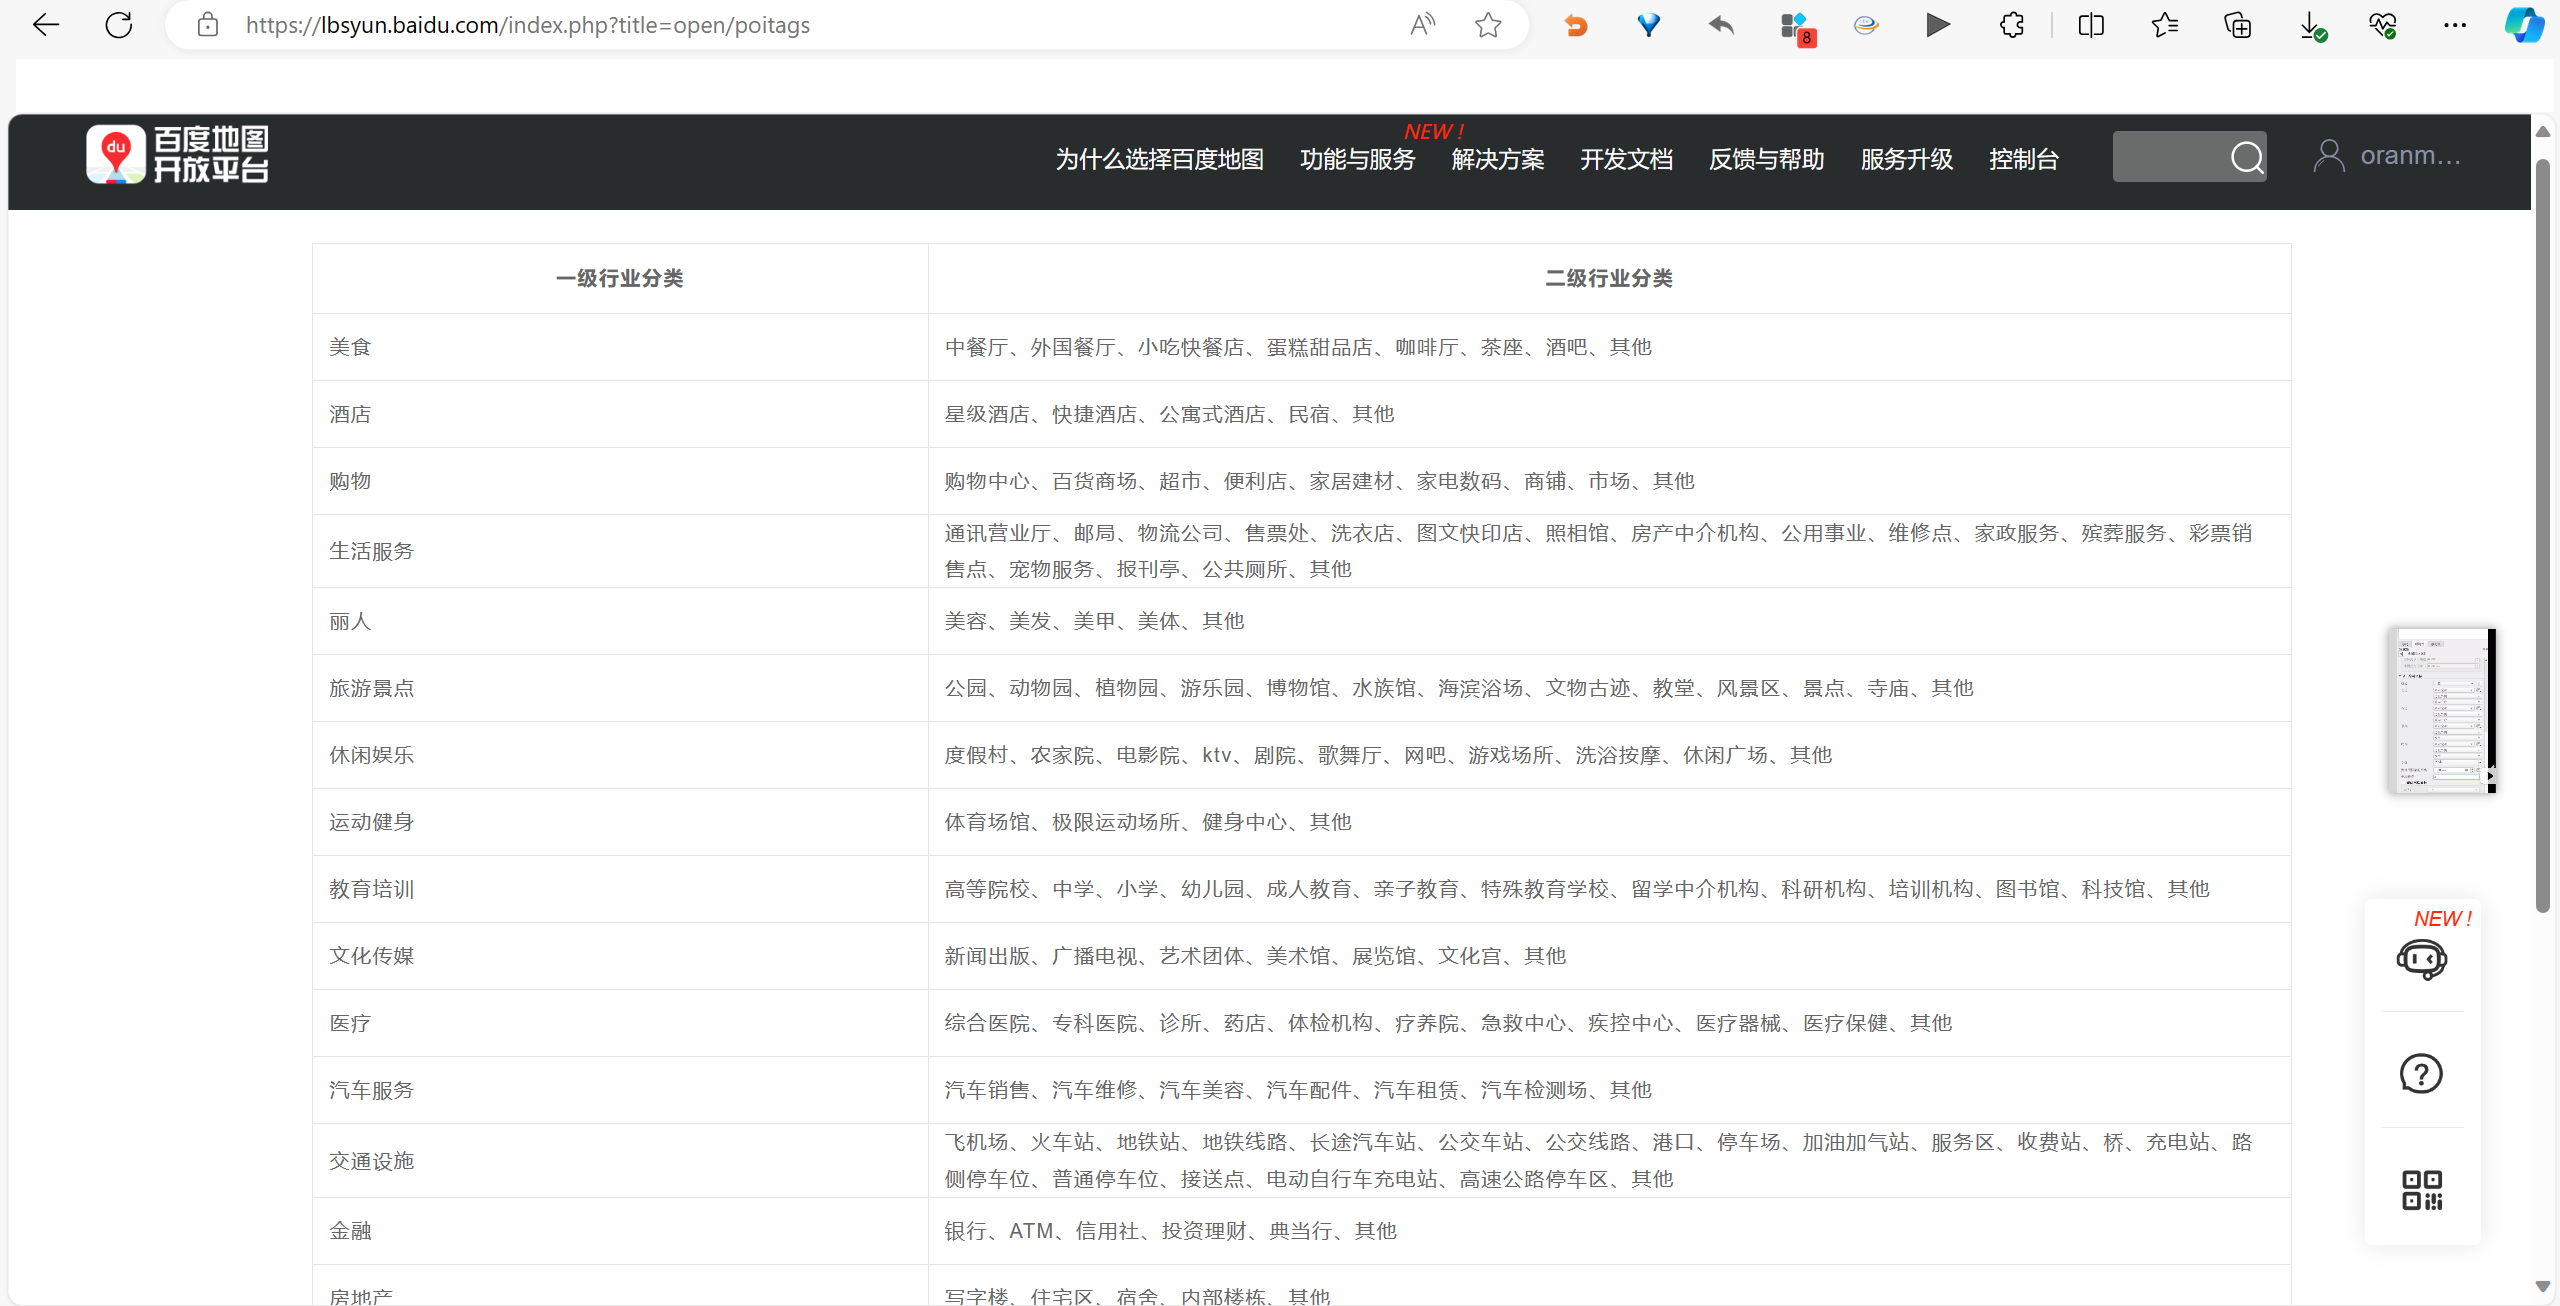
Task: Click 为什么选择百度地图 link
Action: [1159, 159]
